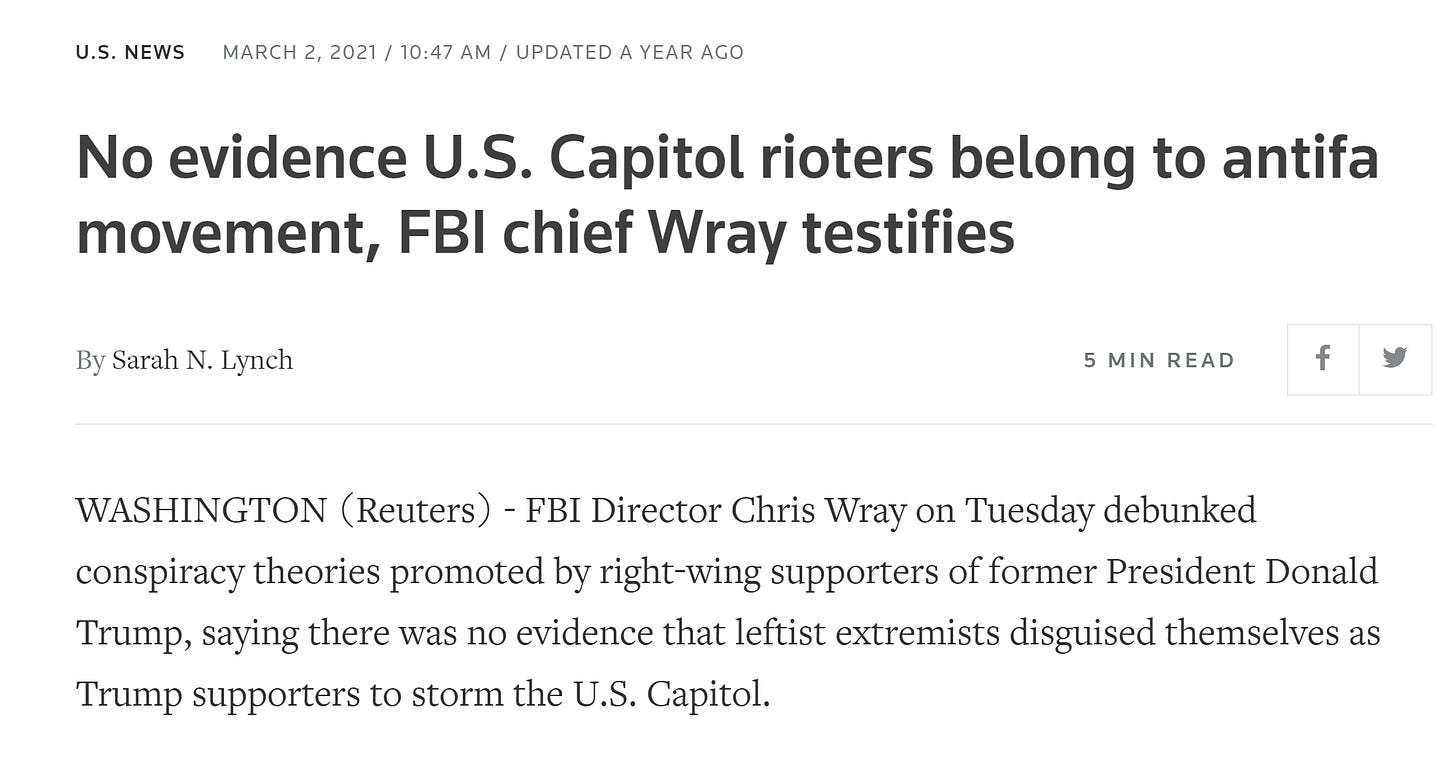This screenshot has height=758, width=1456.
Task: Click the March 2, 2021 publish date
Action: click(x=300, y=52)
